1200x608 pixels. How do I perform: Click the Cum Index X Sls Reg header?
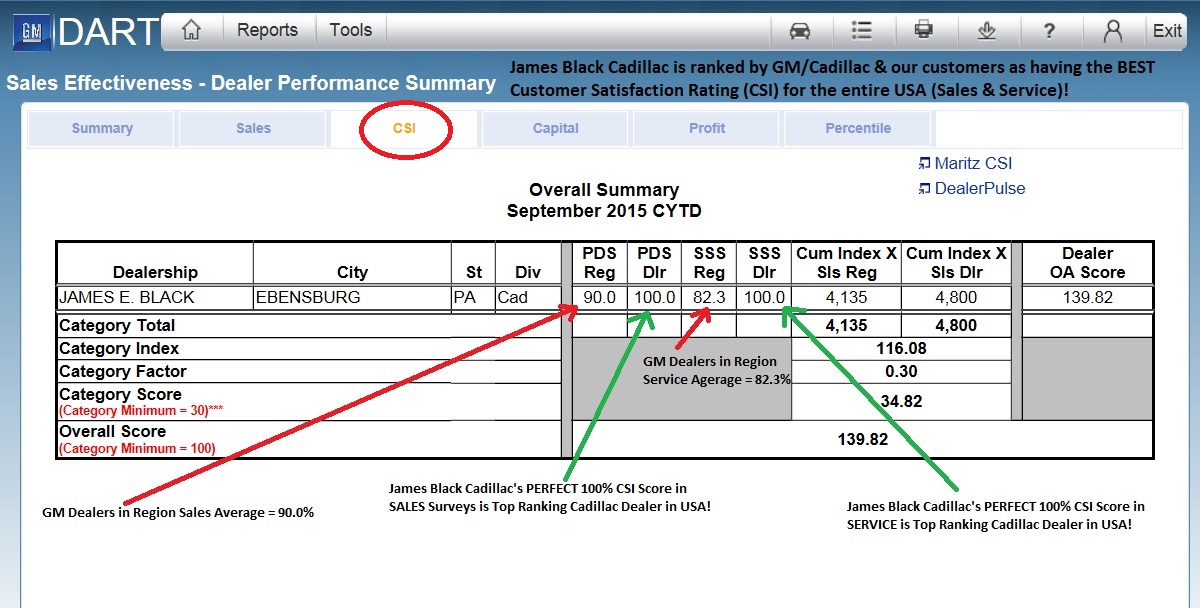click(x=847, y=263)
